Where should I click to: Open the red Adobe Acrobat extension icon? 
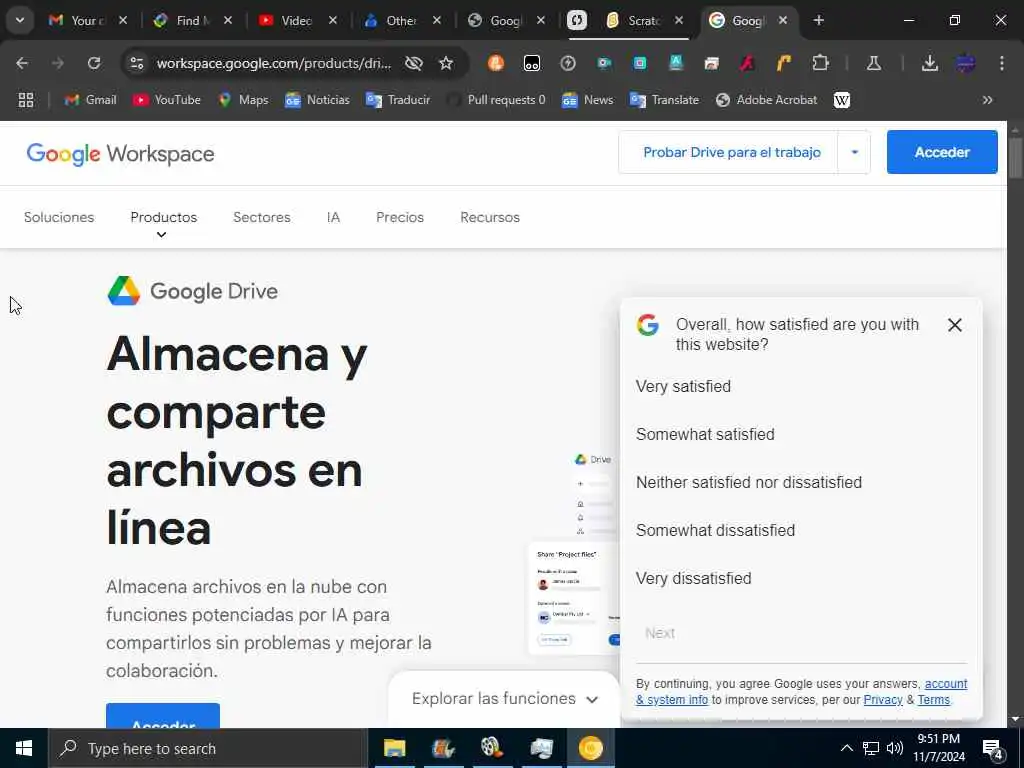pos(748,63)
